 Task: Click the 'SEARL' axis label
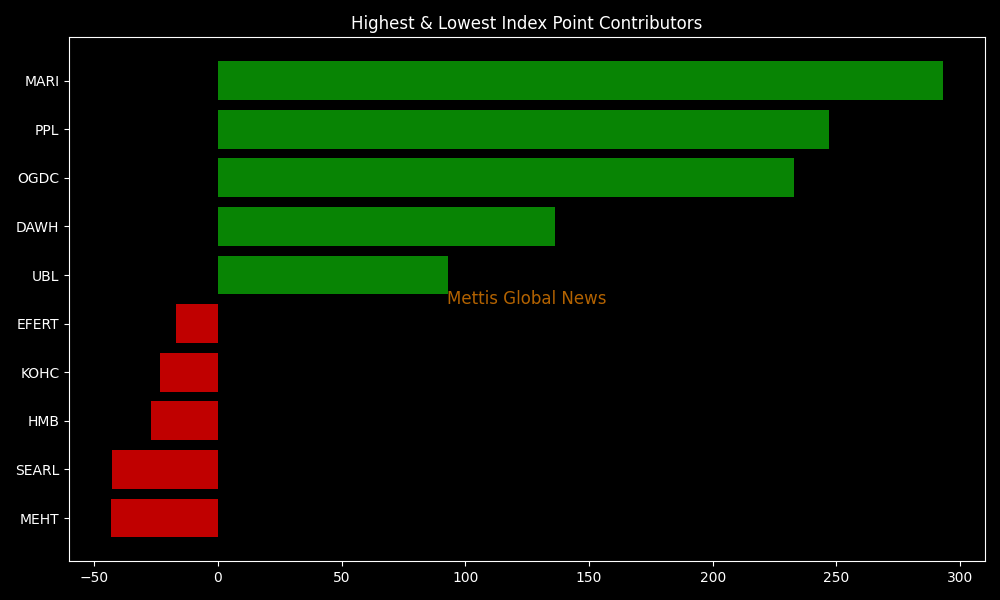(x=38, y=471)
